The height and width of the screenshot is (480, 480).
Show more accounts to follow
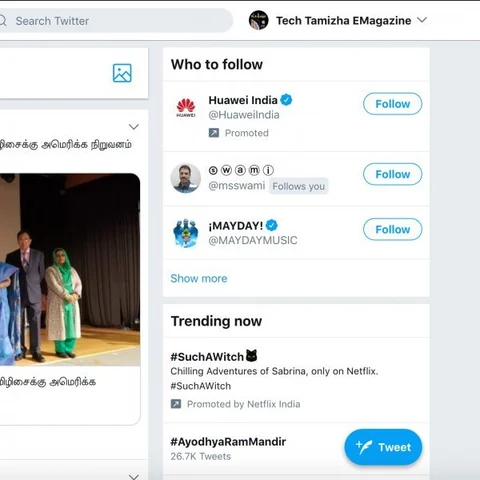click(x=199, y=278)
